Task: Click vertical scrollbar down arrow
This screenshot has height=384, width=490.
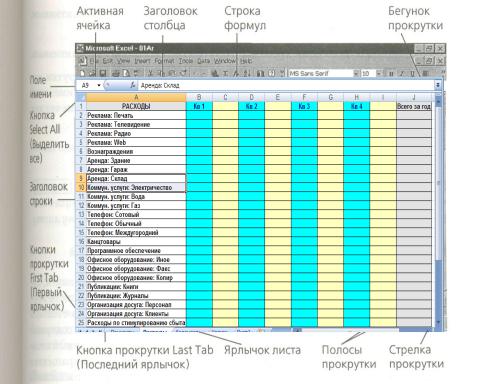Action: click(438, 322)
